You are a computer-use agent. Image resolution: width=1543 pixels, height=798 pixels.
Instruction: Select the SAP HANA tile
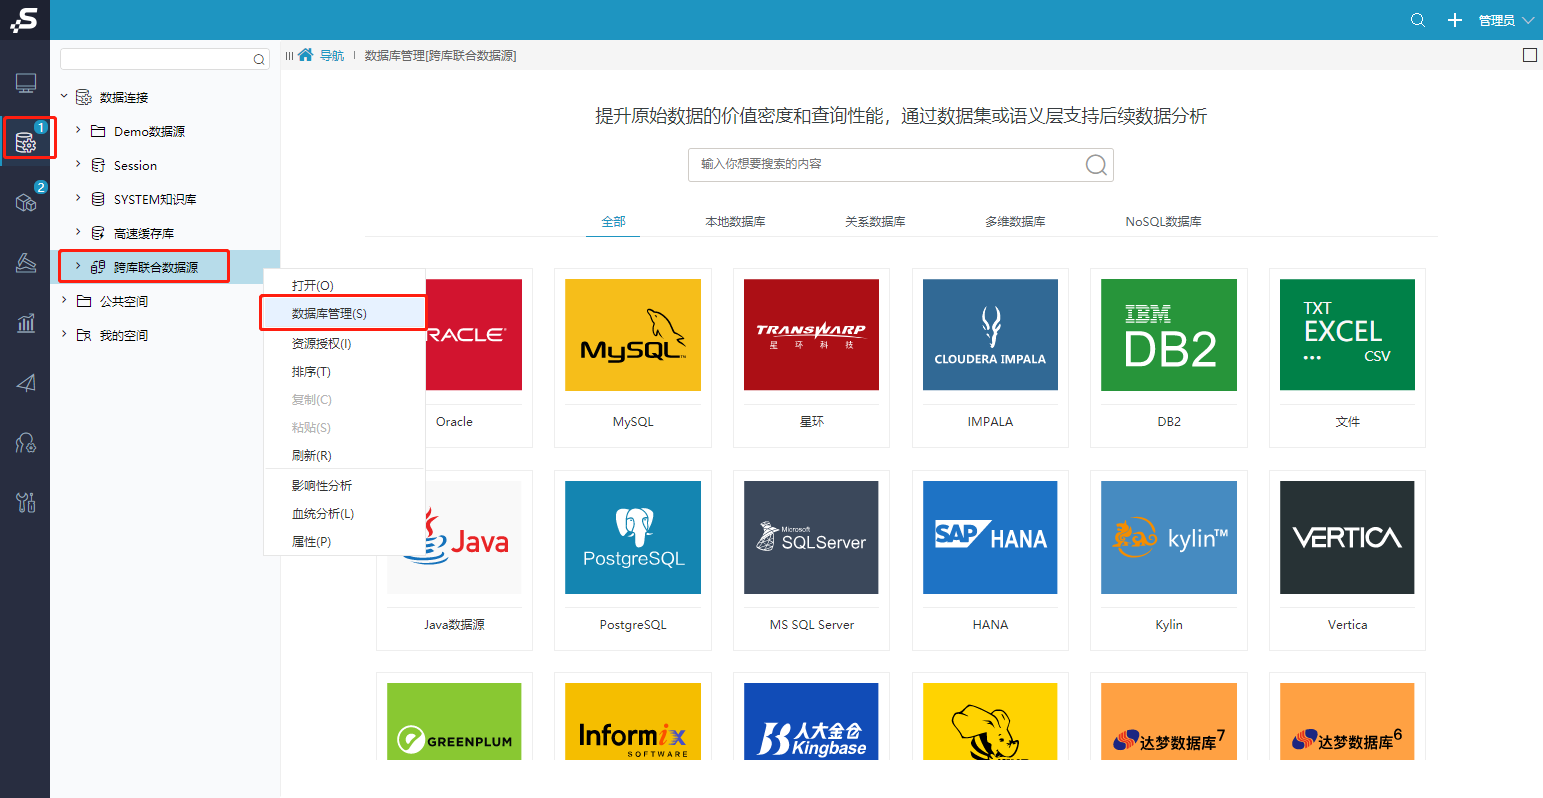990,560
